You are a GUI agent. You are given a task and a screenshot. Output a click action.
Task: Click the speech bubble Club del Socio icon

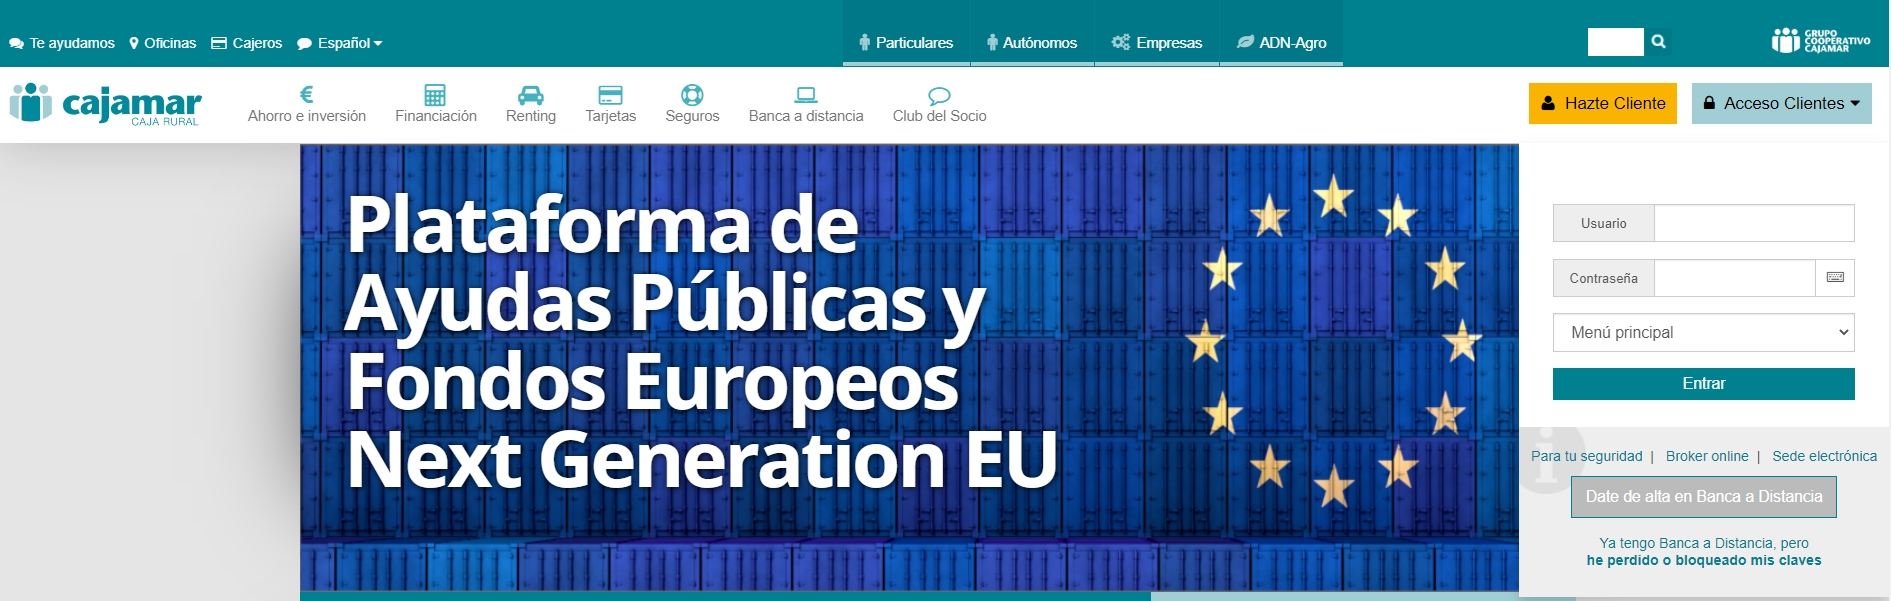[x=939, y=96]
